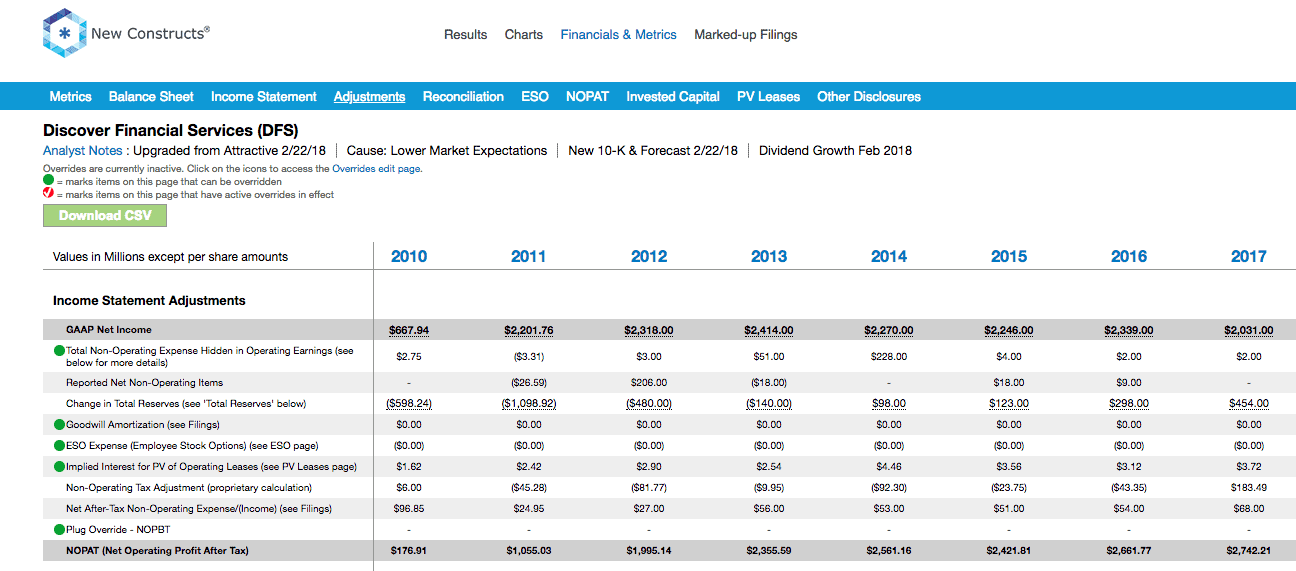Viewport: 1296px width, 571px height.
Task: Click the green override dot for Total Non-Operating Expense
Action: [59, 351]
